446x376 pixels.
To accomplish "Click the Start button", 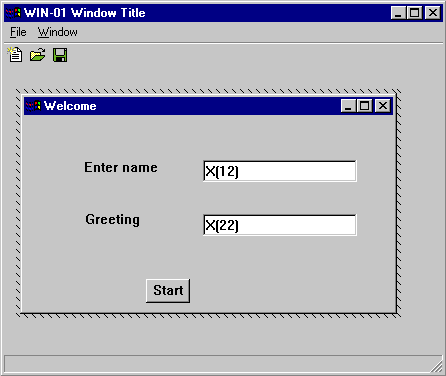I will point(168,291).
